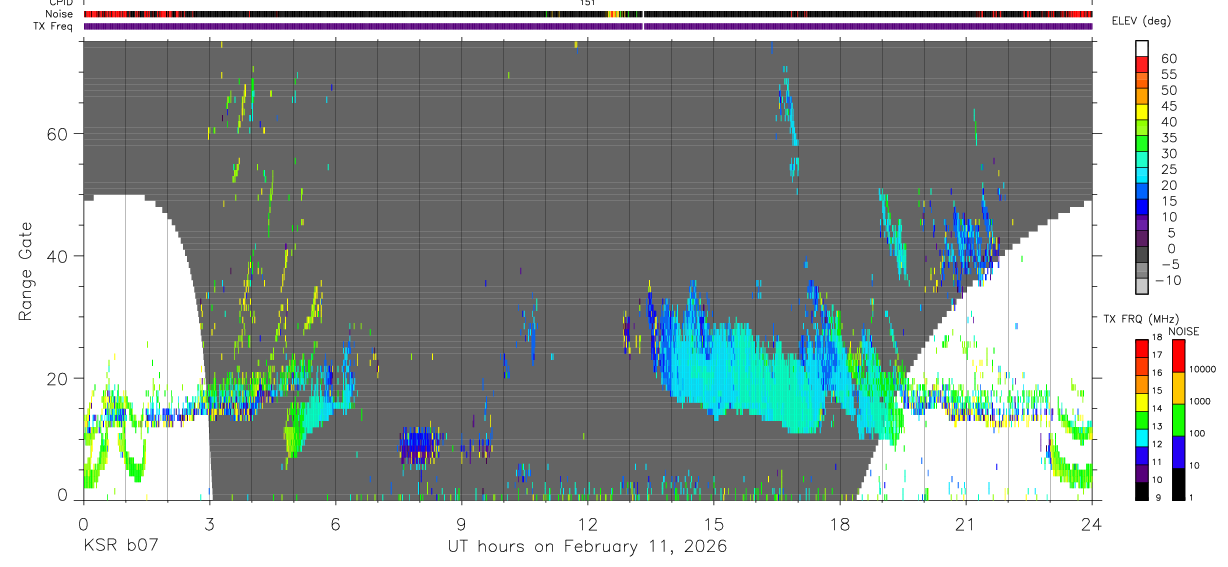Click the 20 tick label on the Range Gate axis
This screenshot has width=1228, height=567.
(58, 378)
